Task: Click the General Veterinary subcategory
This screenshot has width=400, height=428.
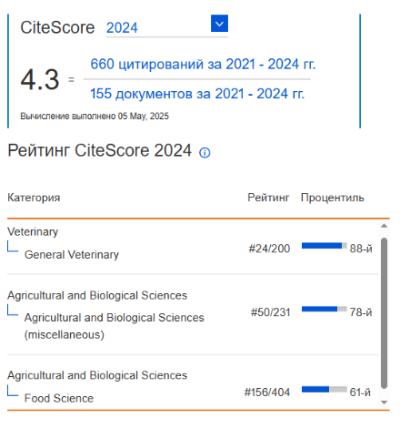Action: coord(72,255)
